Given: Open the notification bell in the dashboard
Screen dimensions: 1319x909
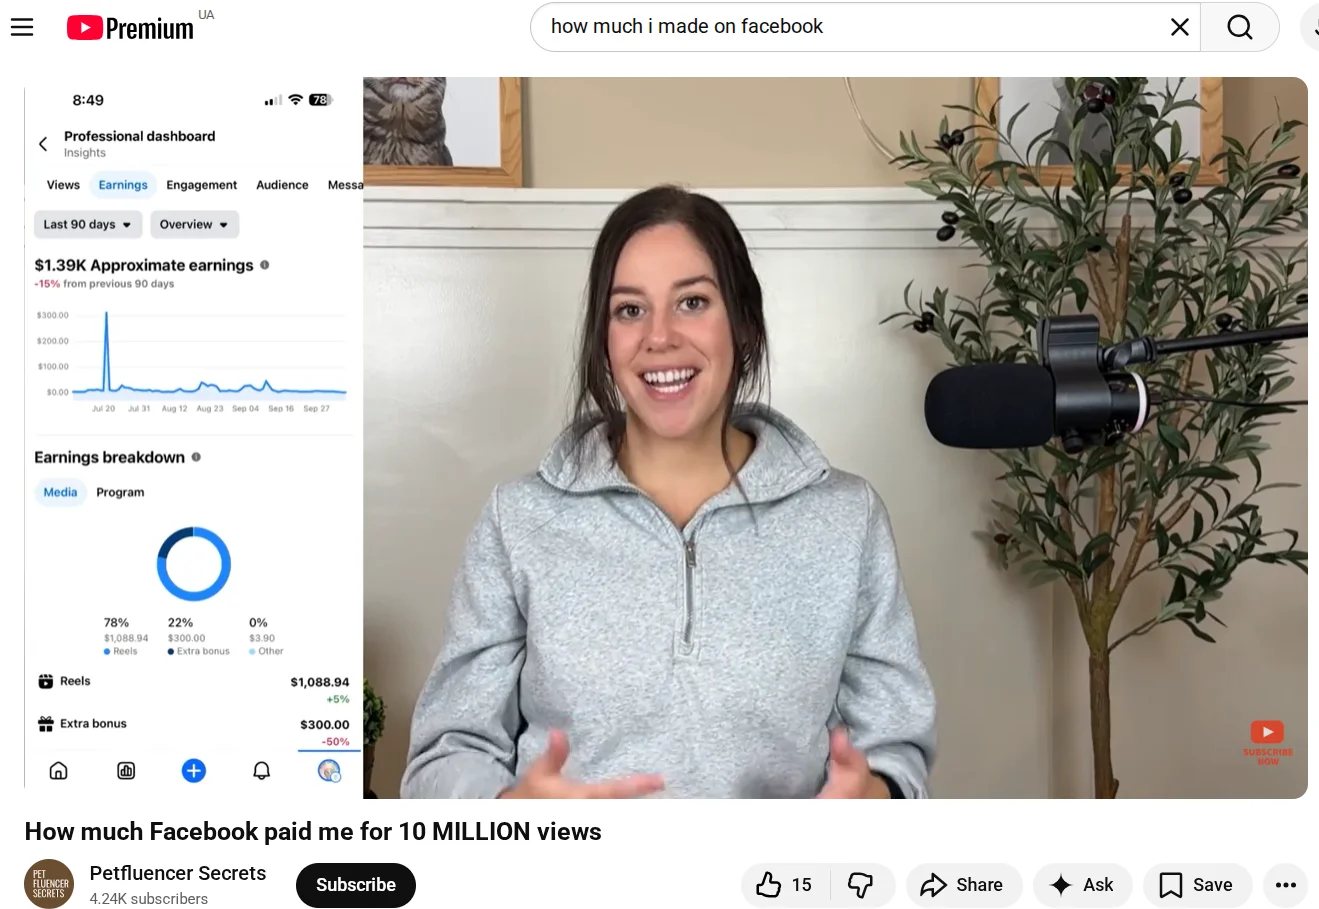Looking at the screenshot, I should pyautogui.click(x=261, y=770).
